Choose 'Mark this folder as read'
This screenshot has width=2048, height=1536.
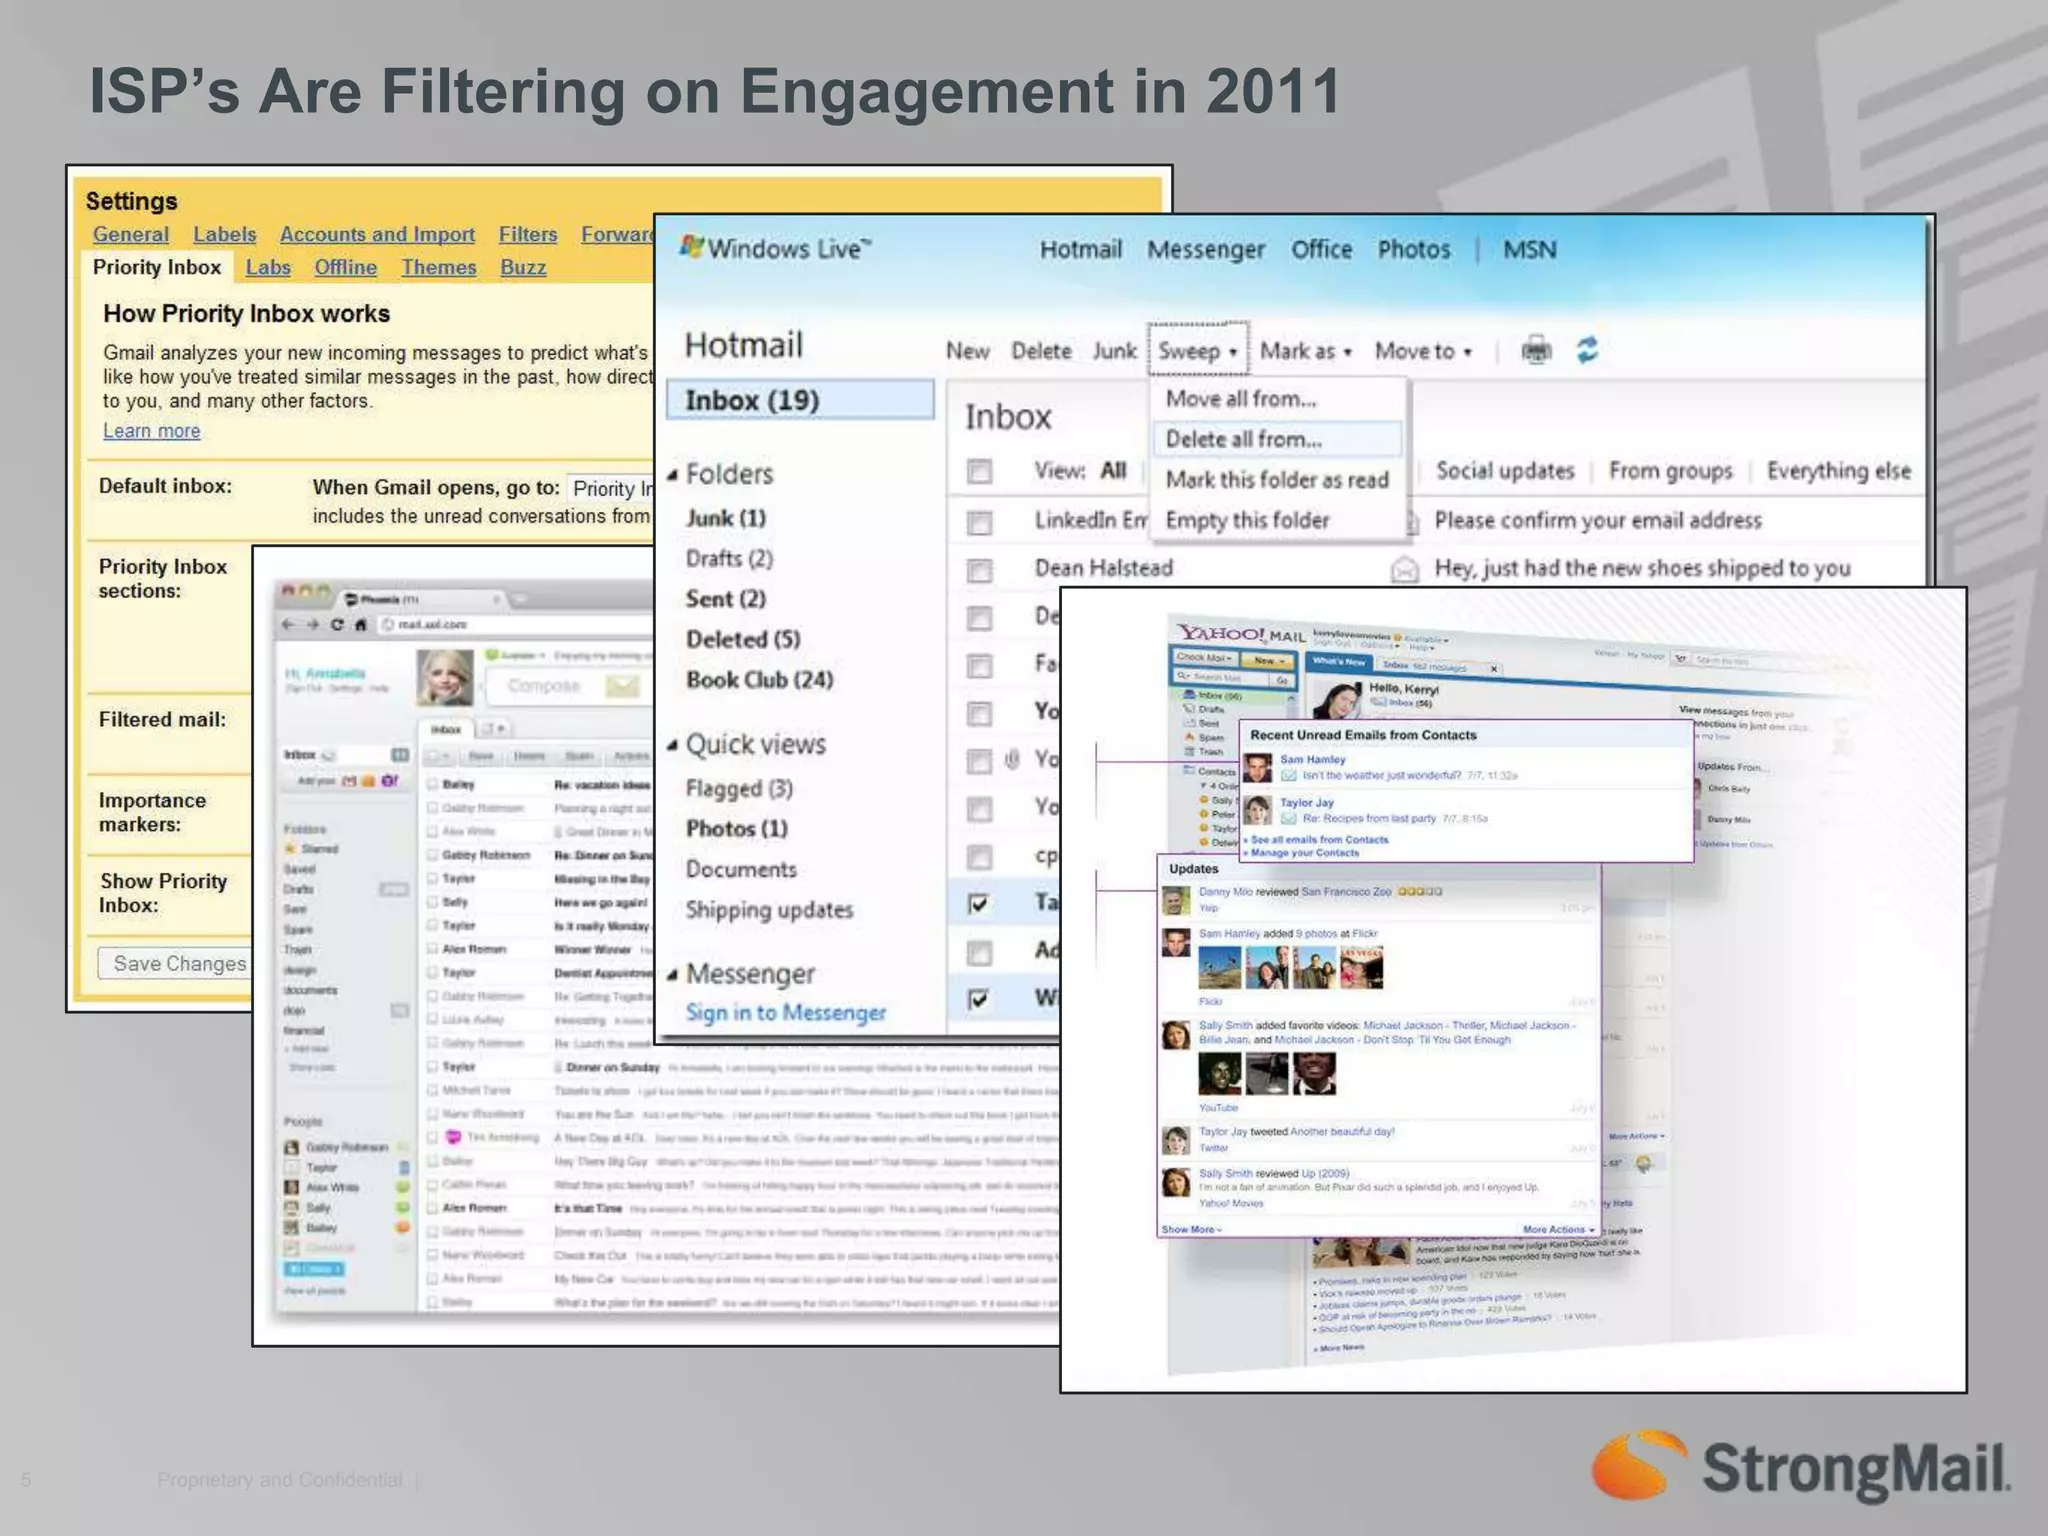[x=1277, y=480]
